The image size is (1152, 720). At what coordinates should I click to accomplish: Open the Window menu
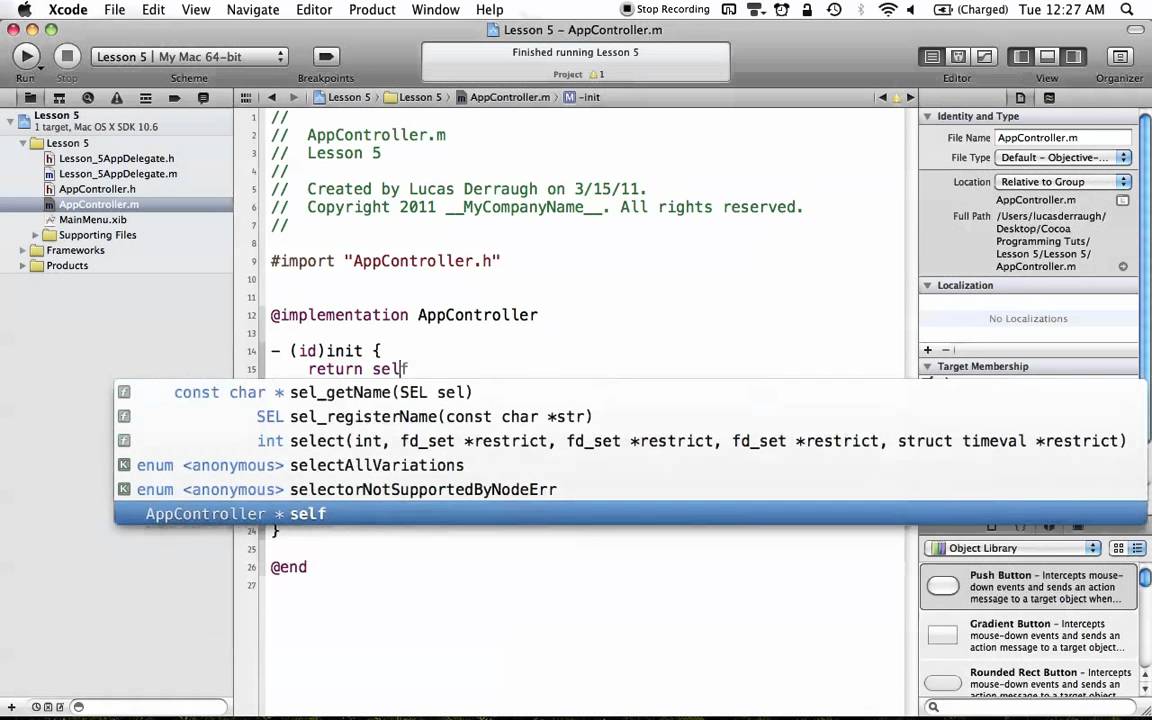[x=436, y=10]
